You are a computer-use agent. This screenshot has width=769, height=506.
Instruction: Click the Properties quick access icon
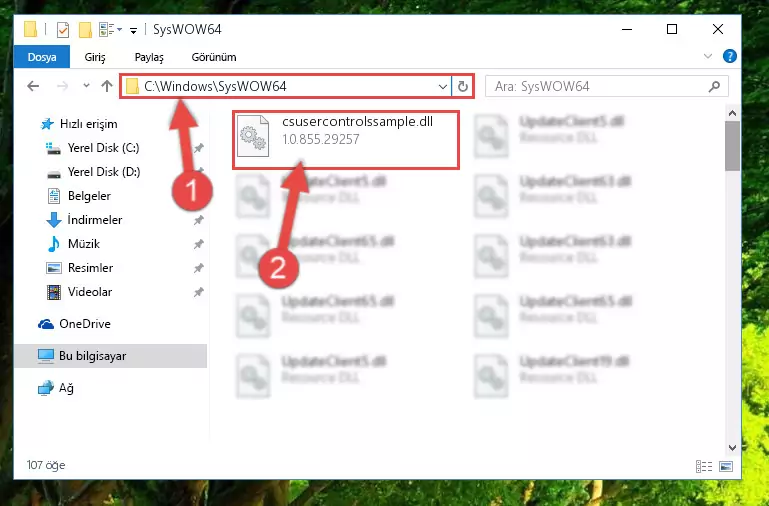point(63,30)
